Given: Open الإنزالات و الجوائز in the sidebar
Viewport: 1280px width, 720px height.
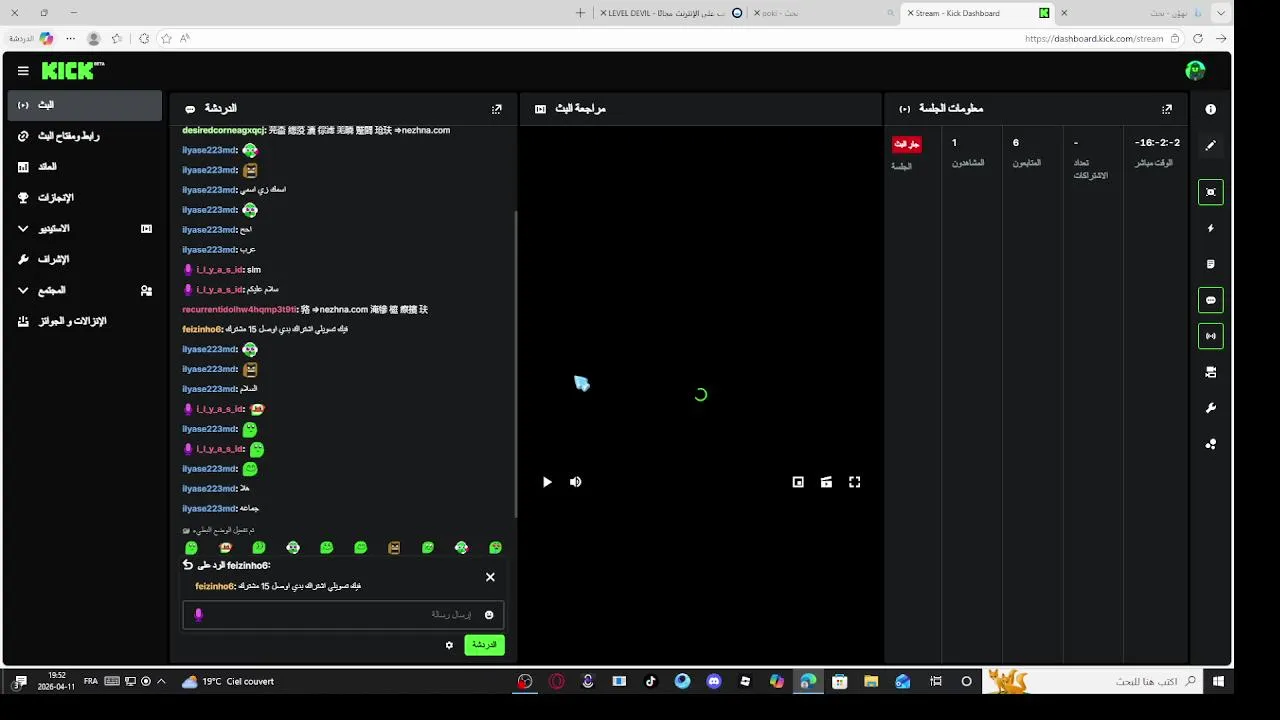Looking at the screenshot, I should click(x=85, y=322).
